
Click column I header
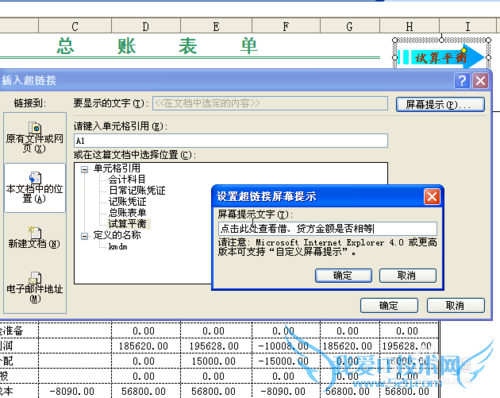[x=468, y=26]
